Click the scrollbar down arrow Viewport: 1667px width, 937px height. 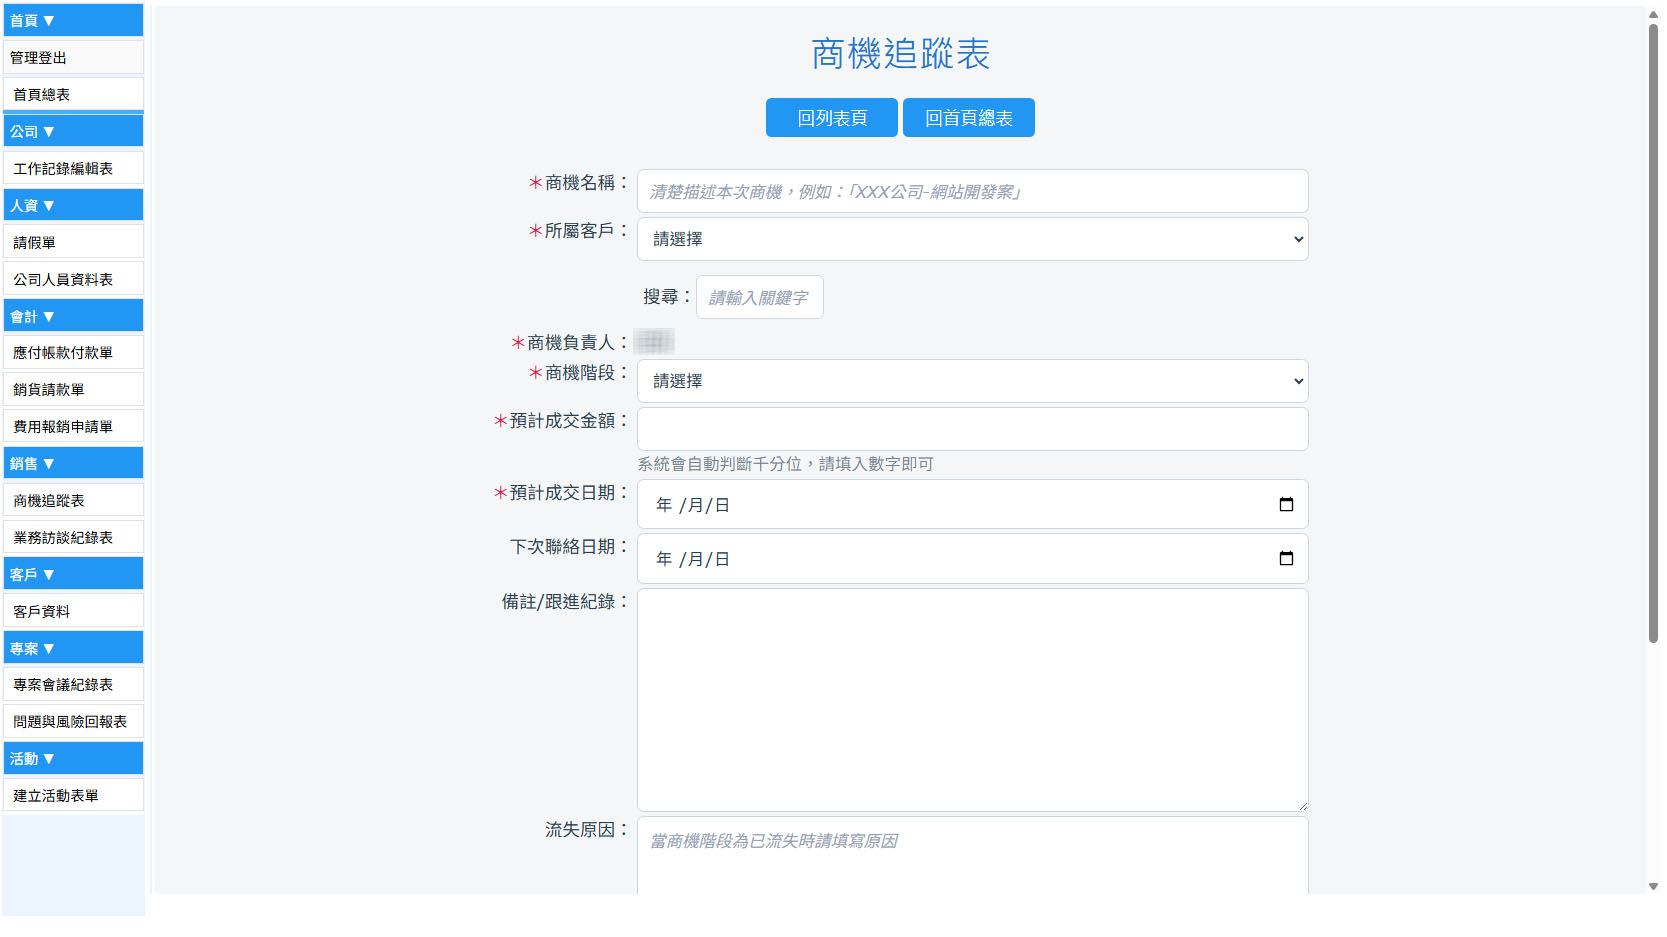tap(1653, 886)
